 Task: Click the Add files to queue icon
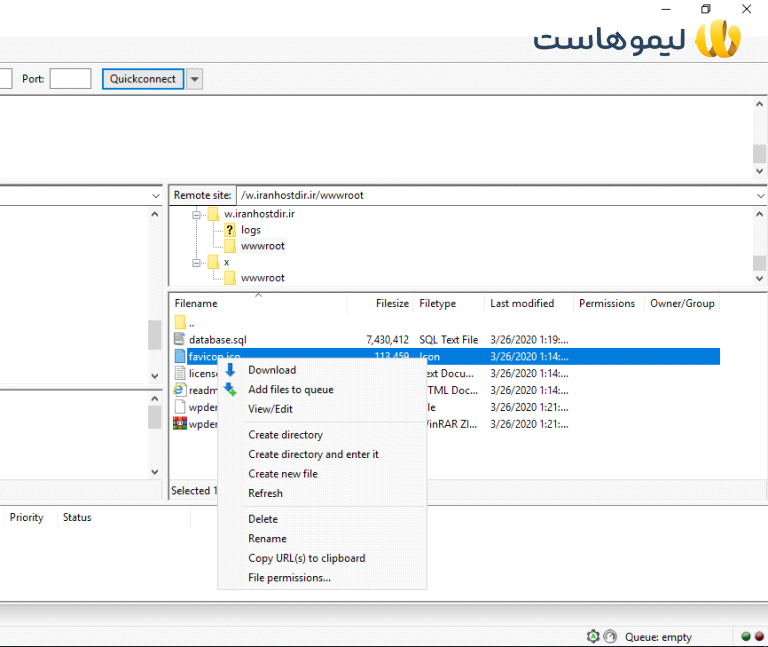(x=230, y=389)
